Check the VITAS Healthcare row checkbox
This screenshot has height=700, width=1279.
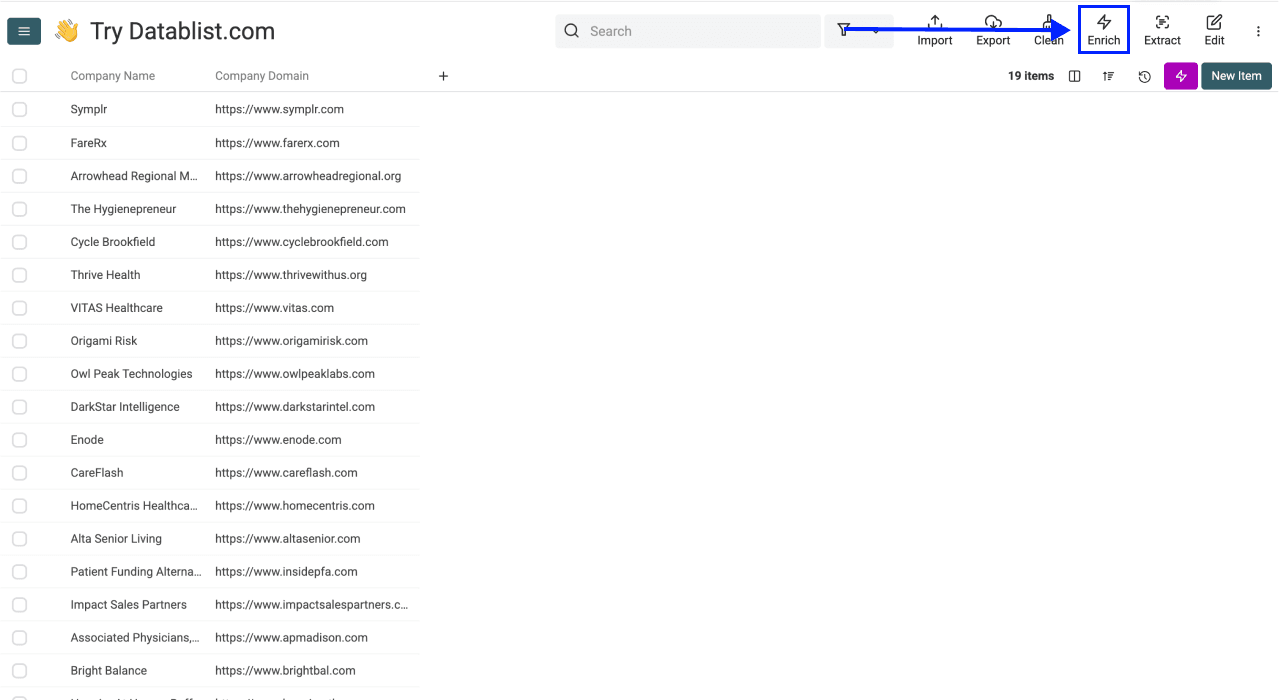19,307
